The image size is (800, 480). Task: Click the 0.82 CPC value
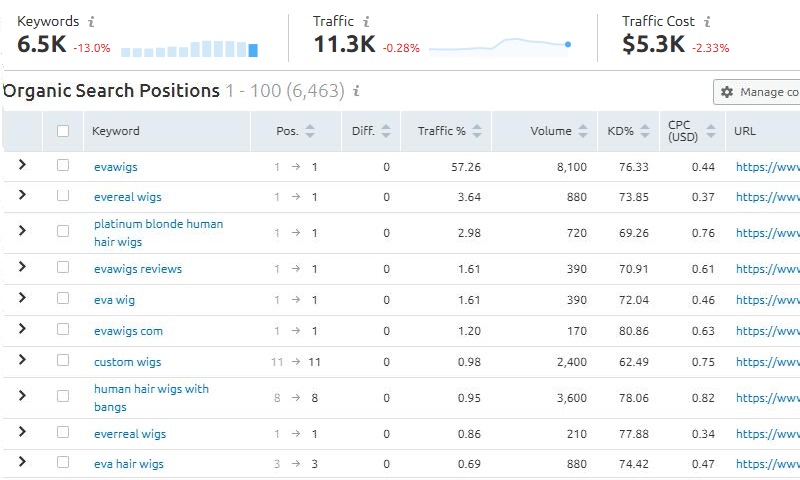pos(703,398)
